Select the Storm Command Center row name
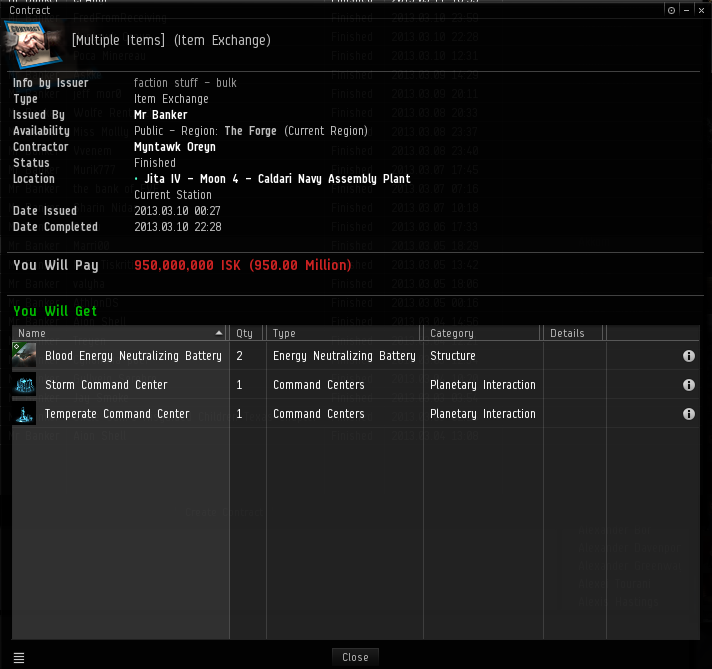This screenshot has width=712, height=669. [106, 385]
